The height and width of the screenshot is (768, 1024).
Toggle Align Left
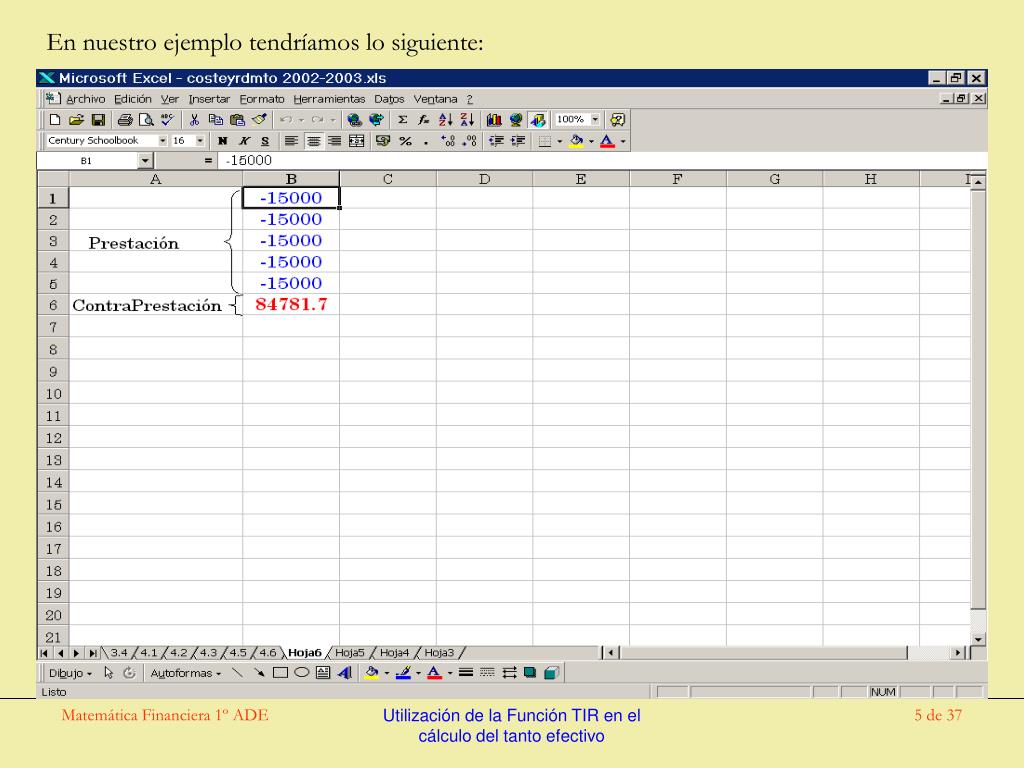(x=291, y=140)
